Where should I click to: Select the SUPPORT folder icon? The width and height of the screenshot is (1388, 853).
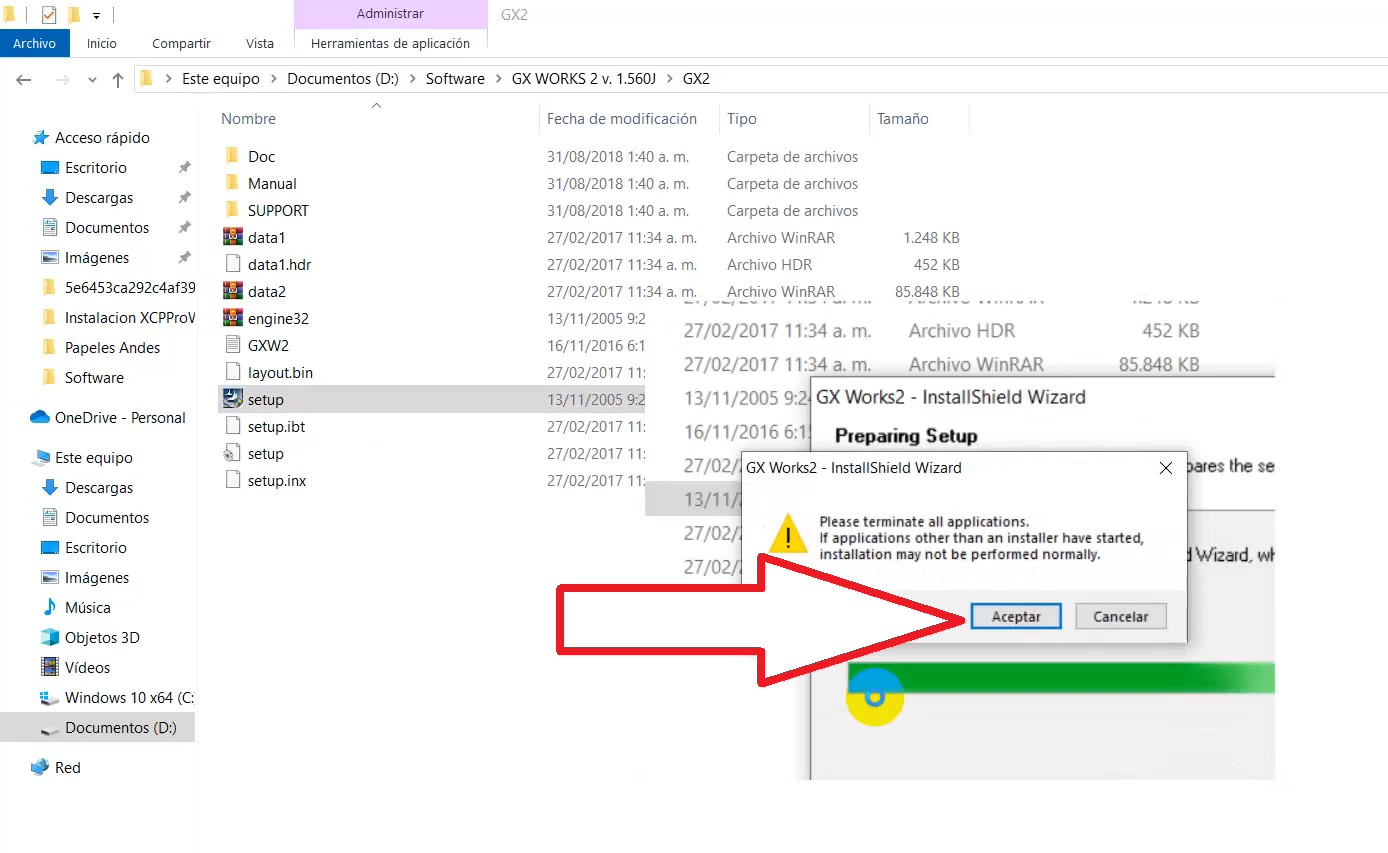[232, 210]
